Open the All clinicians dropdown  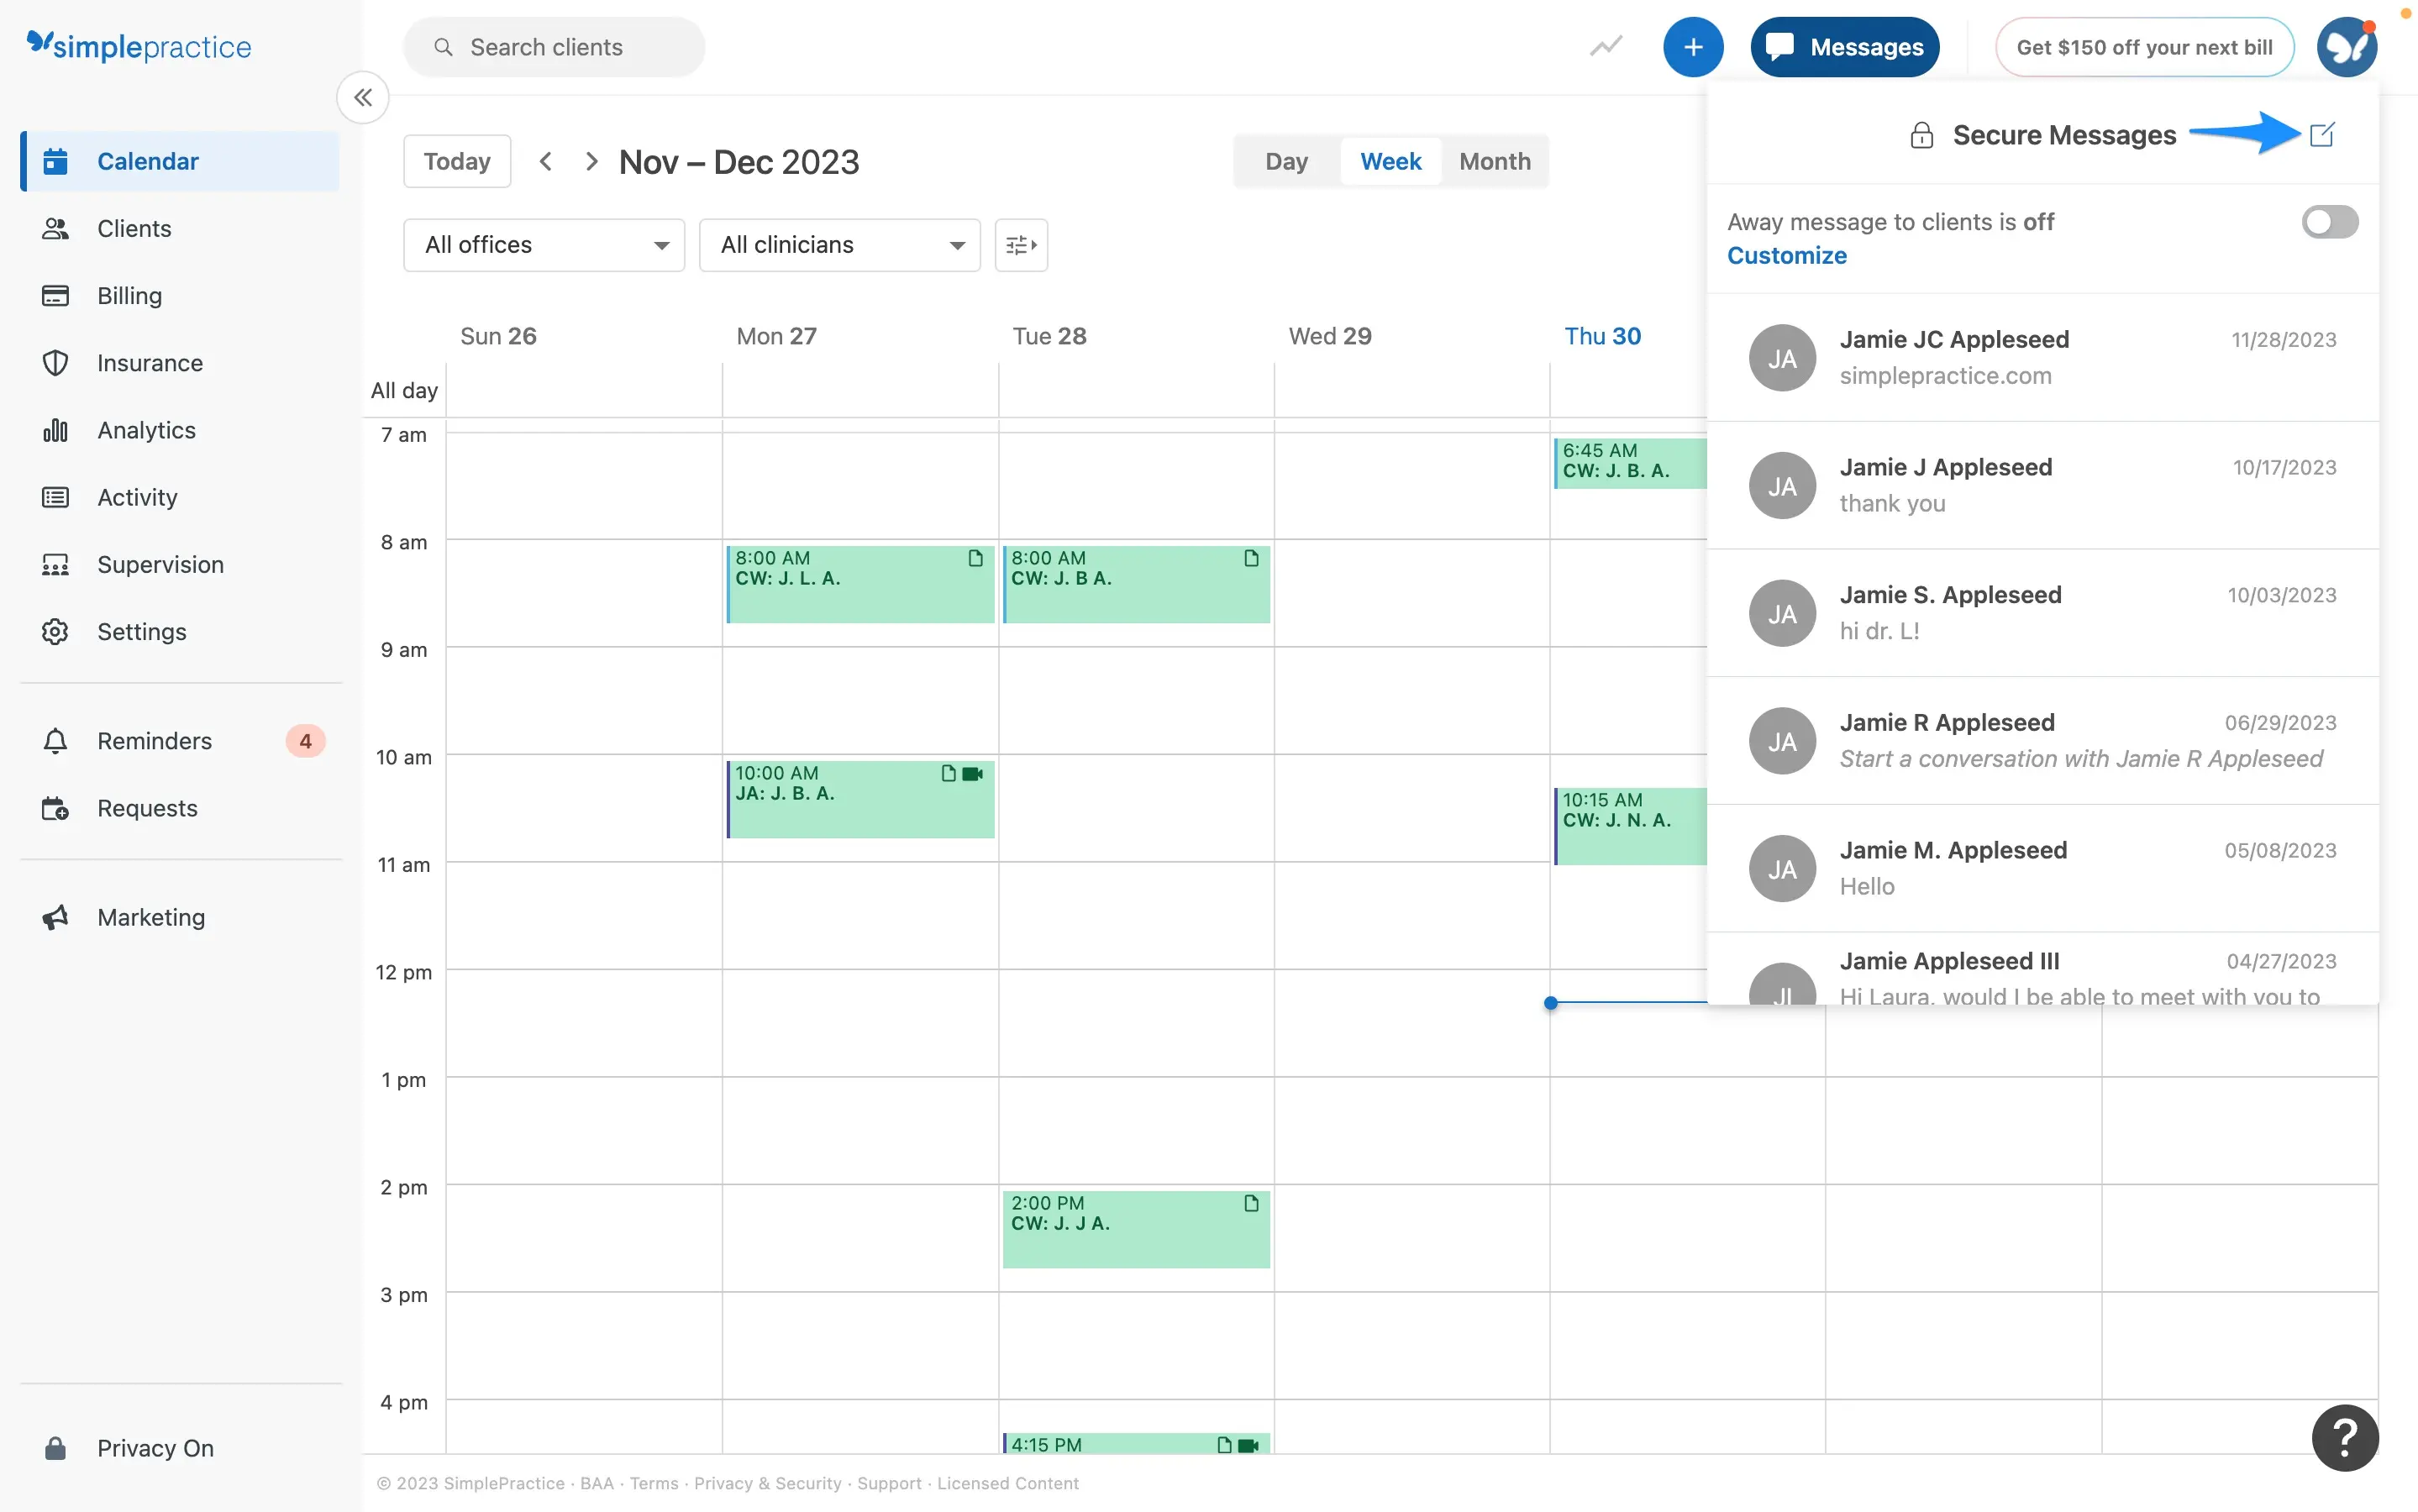pos(839,244)
